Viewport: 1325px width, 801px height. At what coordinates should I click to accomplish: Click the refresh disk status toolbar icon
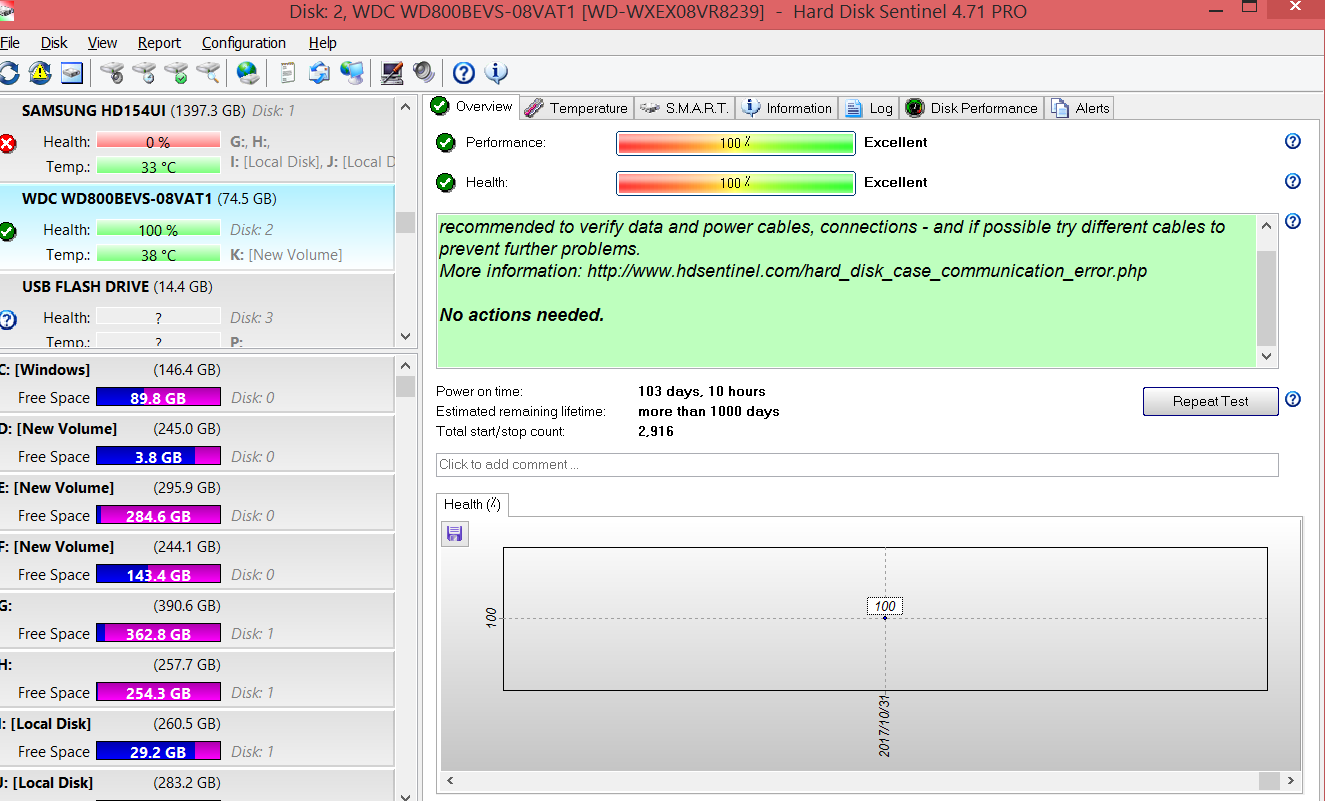8,73
